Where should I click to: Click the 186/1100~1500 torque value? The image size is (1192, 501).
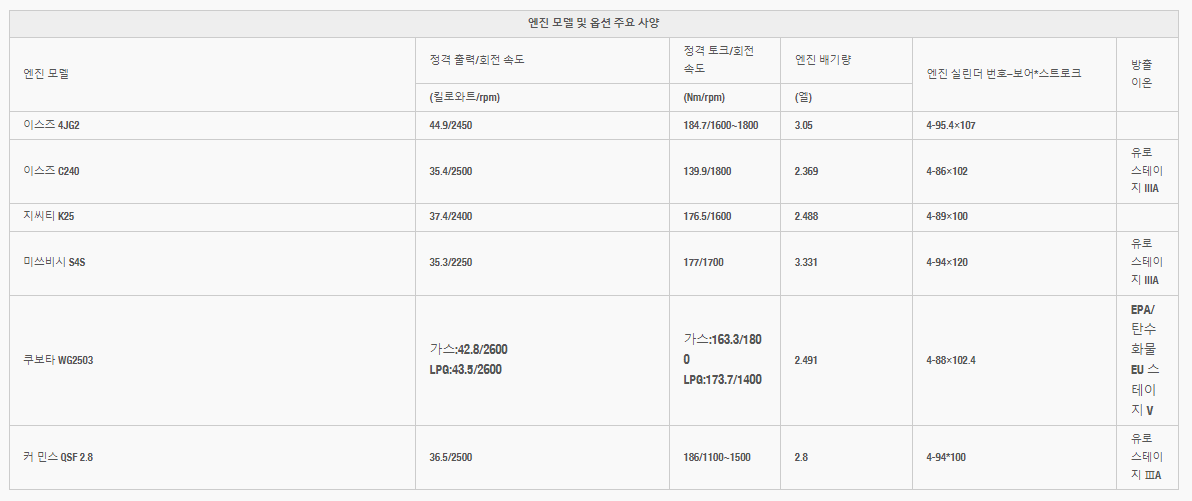717,457
